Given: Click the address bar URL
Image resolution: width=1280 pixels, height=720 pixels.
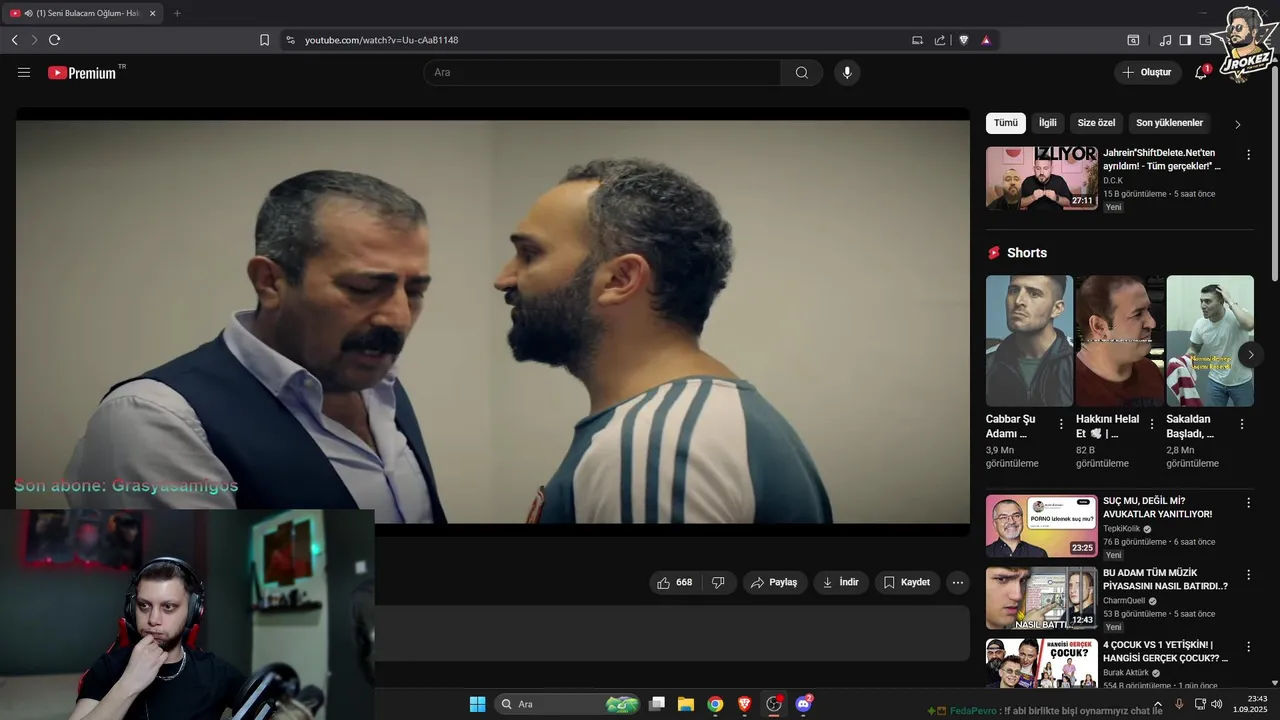Looking at the screenshot, I should (381, 40).
